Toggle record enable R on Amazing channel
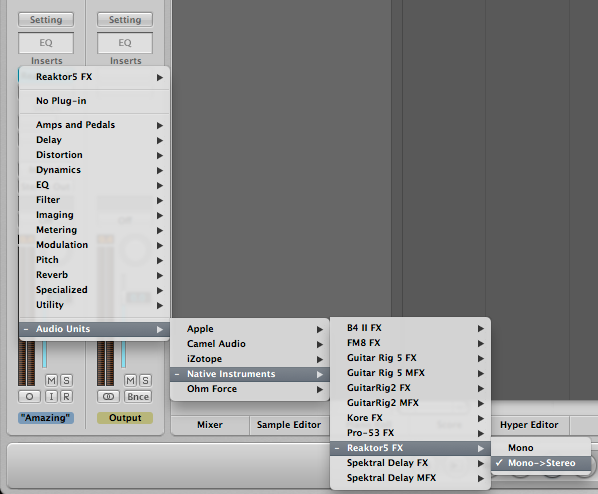 (66, 397)
